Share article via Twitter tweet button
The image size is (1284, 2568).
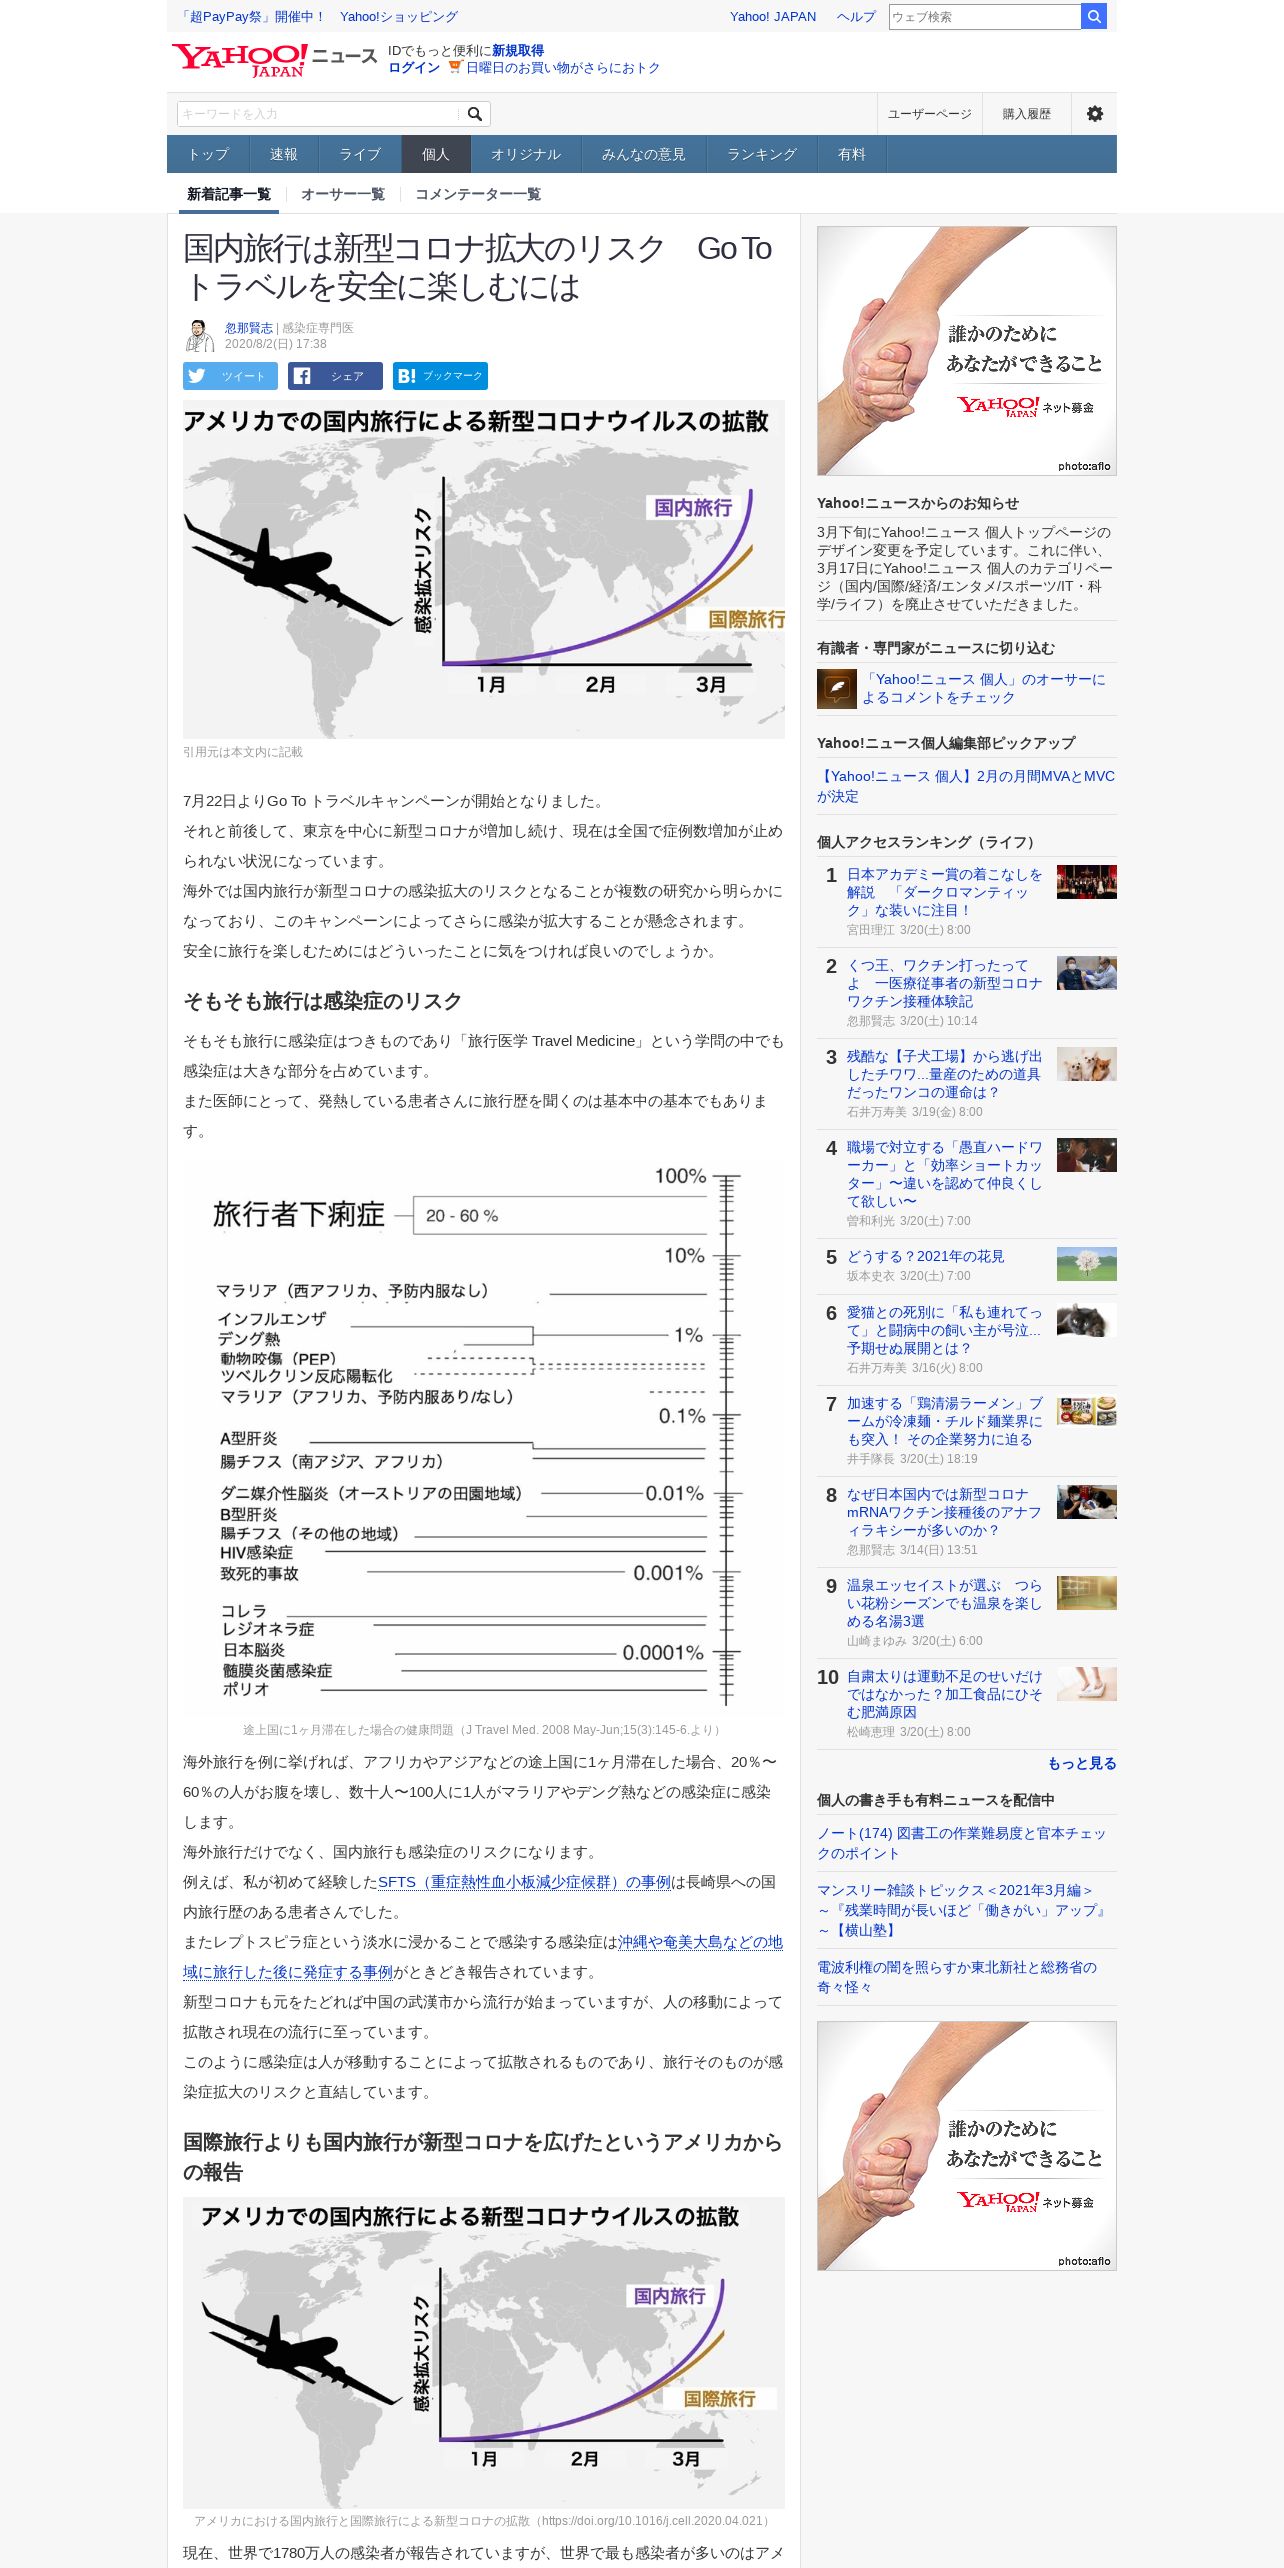[230, 376]
